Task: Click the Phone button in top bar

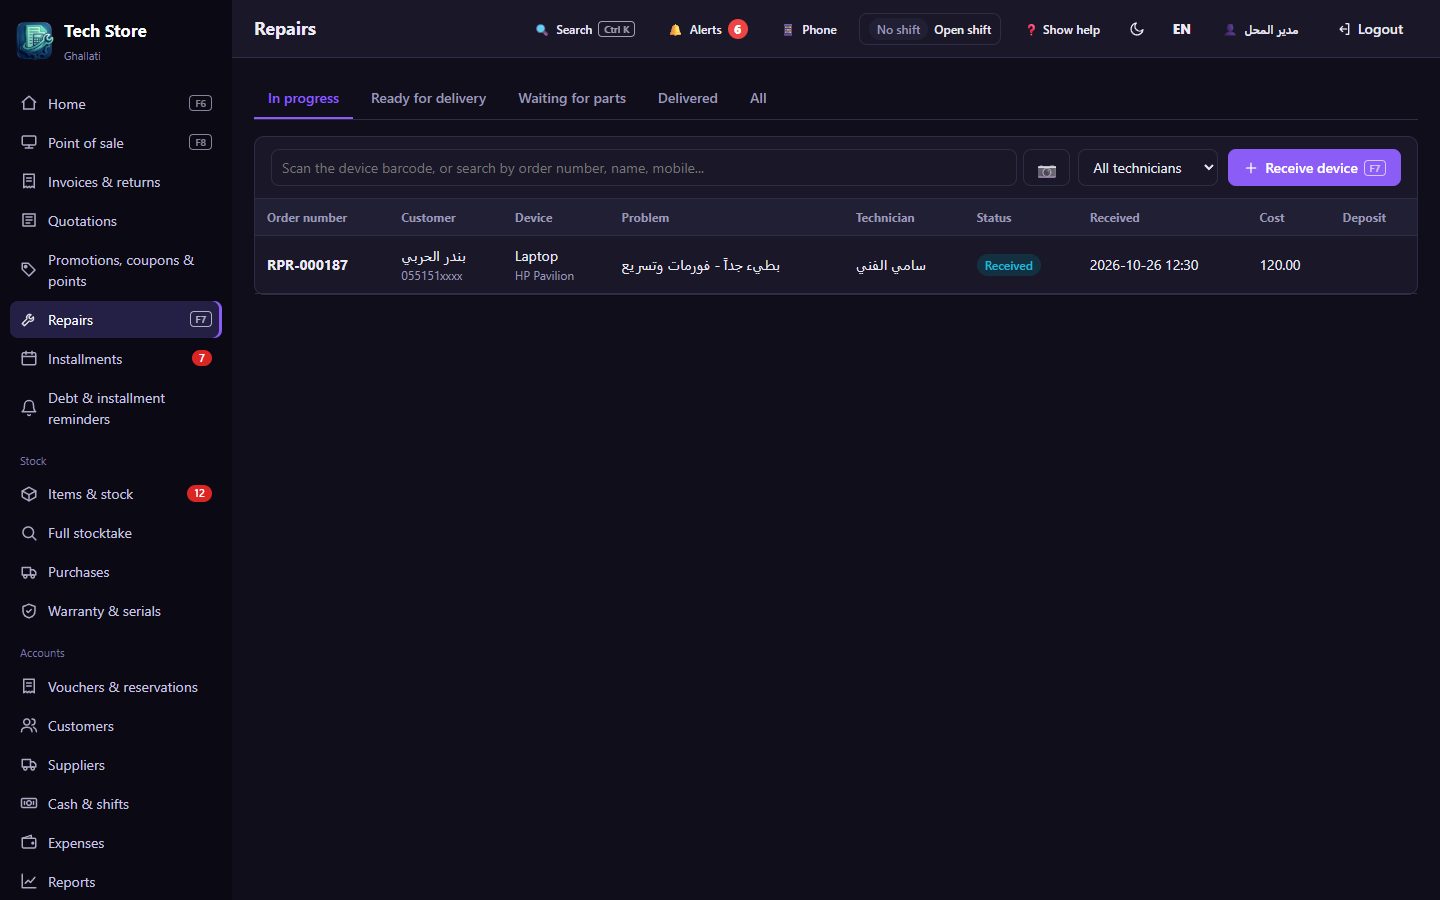Action: pyautogui.click(x=810, y=29)
